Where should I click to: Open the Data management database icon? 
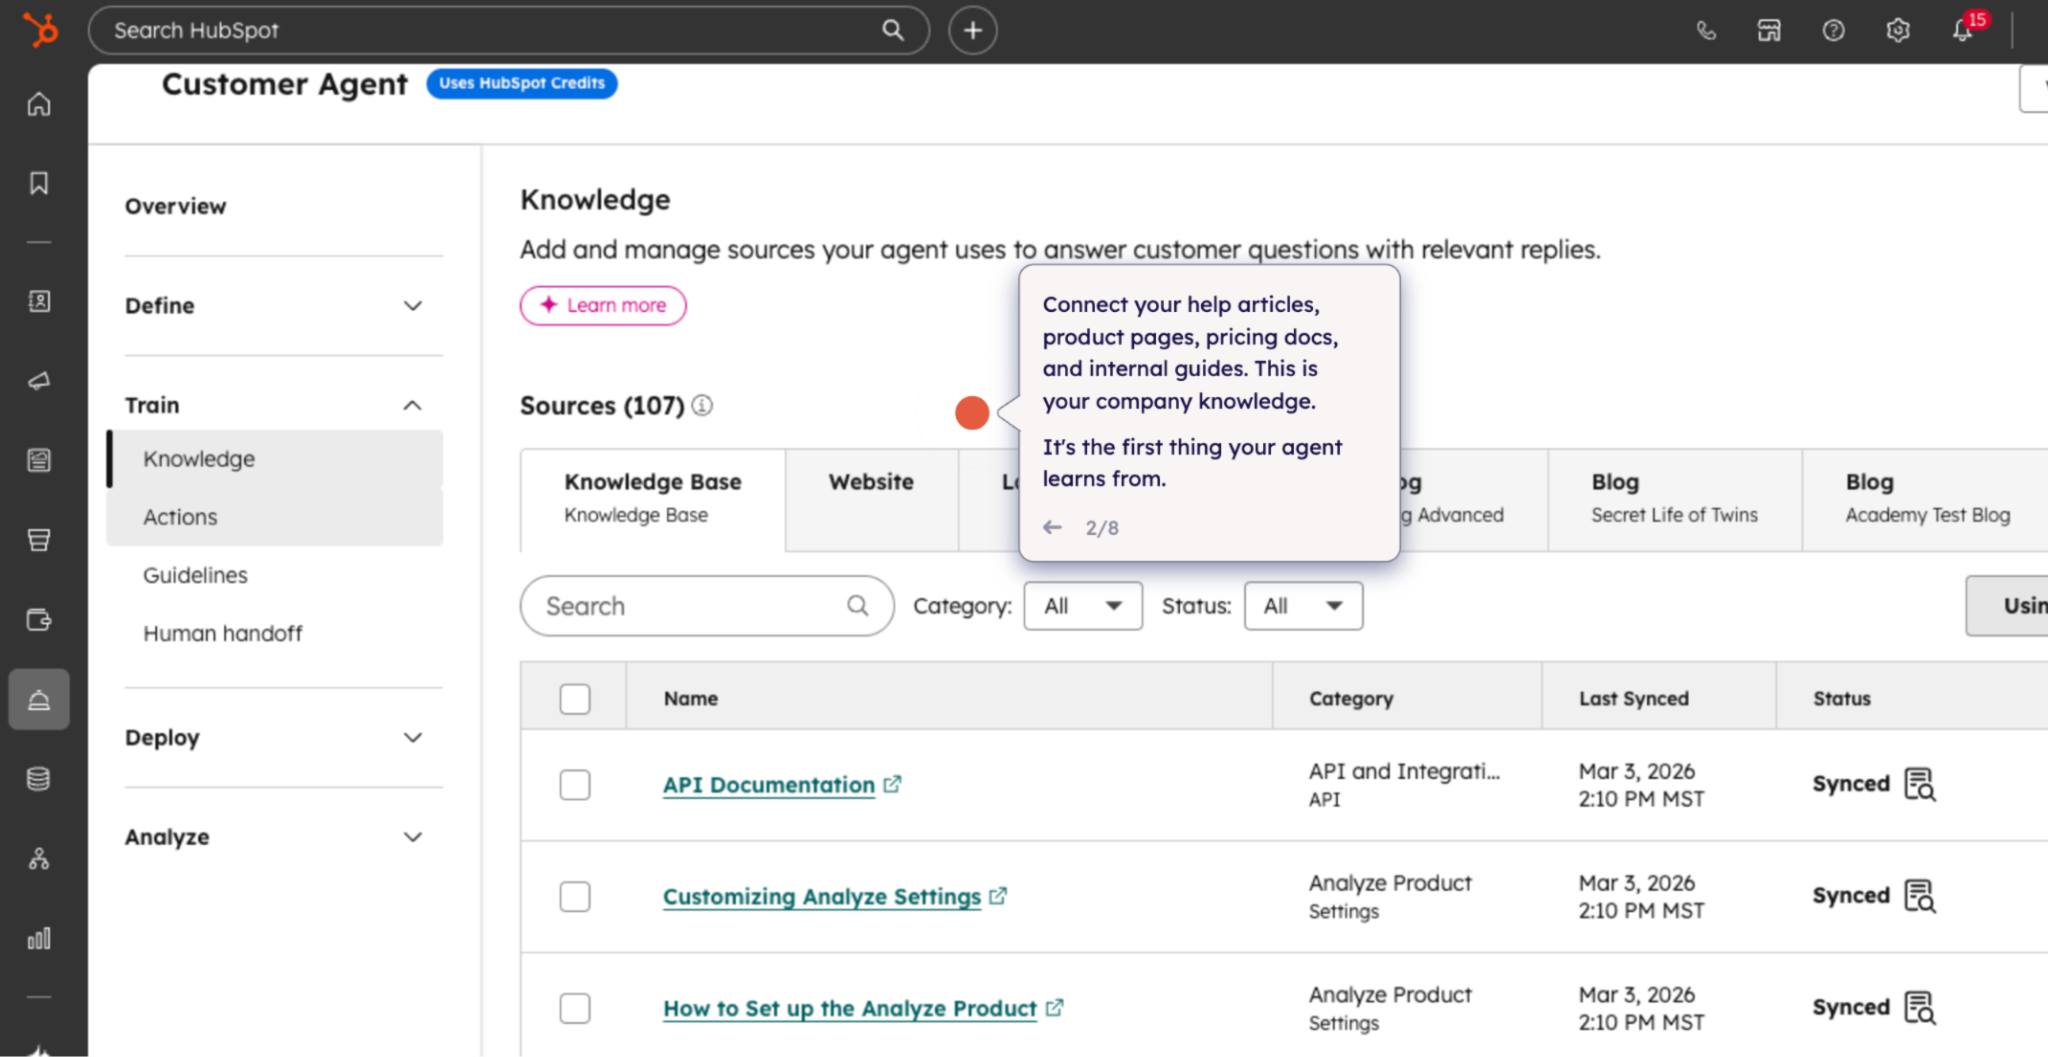pyautogui.click(x=39, y=779)
